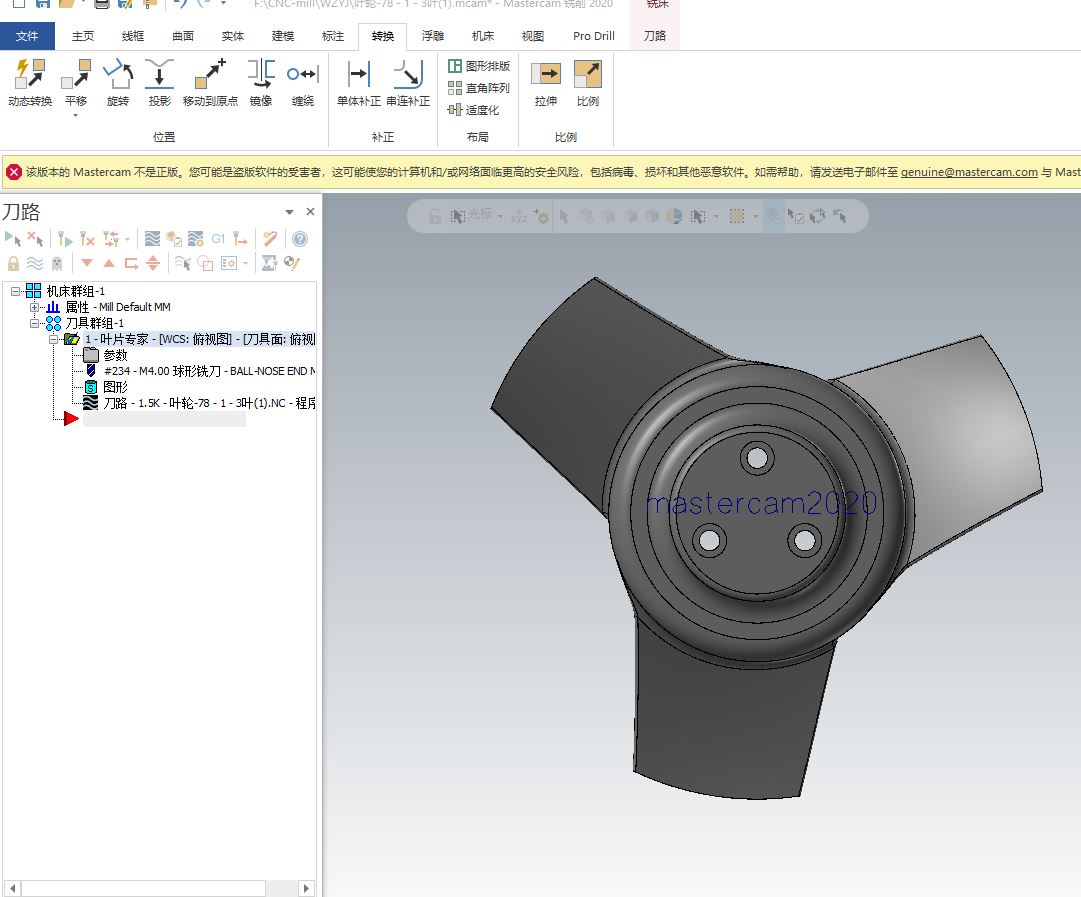Select the 刀路 - 1.5K NC file item
Image resolution: width=1081 pixels, height=897 pixels.
point(209,403)
